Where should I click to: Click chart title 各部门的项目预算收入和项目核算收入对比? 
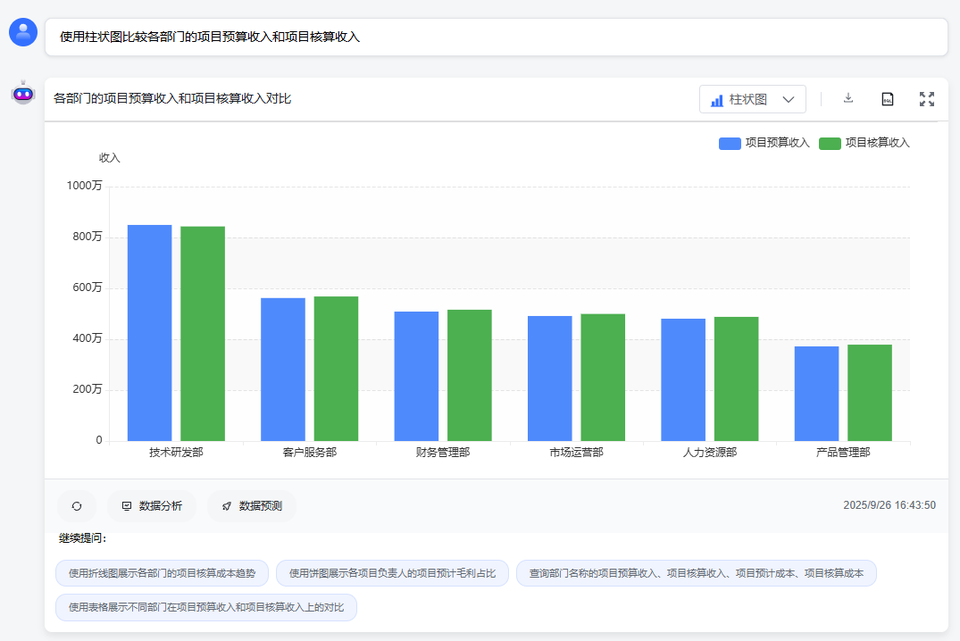172,99
